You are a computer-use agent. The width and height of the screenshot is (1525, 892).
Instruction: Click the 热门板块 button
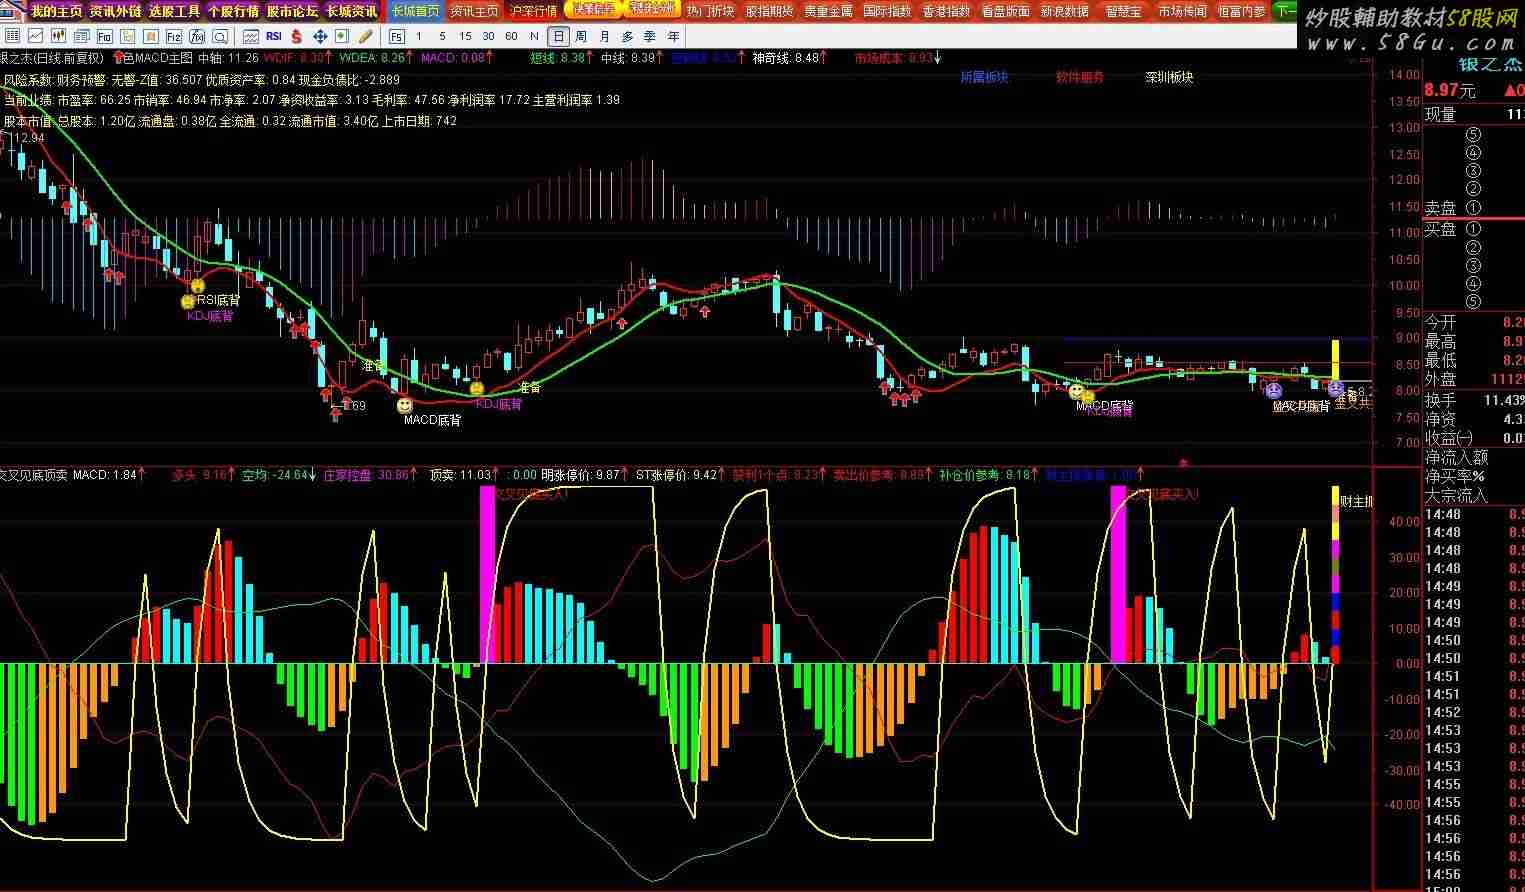click(x=710, y=11)
